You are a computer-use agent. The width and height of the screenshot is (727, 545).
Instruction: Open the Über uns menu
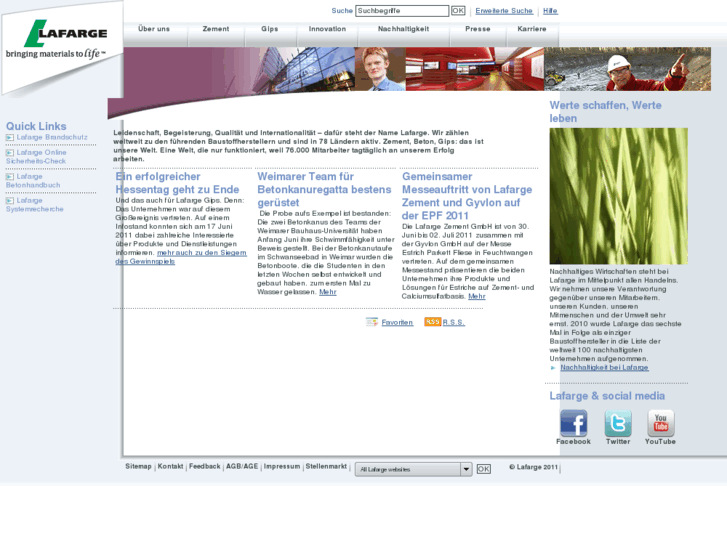[x=154, y=29]
